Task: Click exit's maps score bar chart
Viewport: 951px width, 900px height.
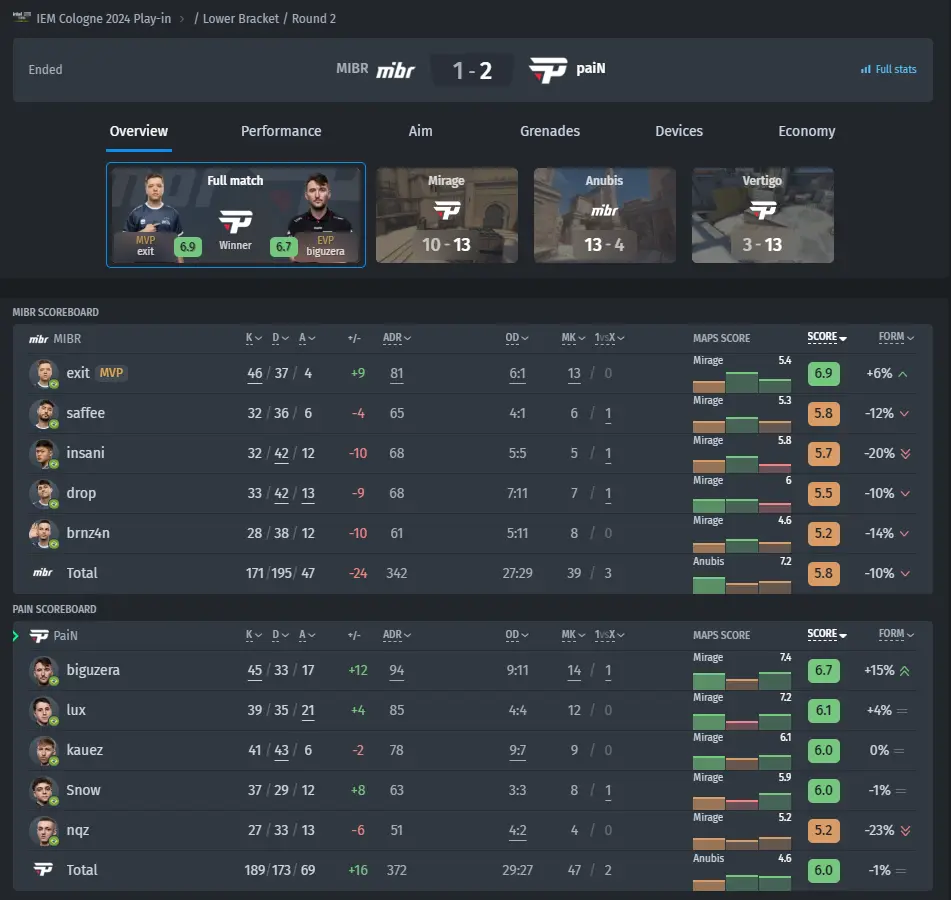Action: coord(742,382)
